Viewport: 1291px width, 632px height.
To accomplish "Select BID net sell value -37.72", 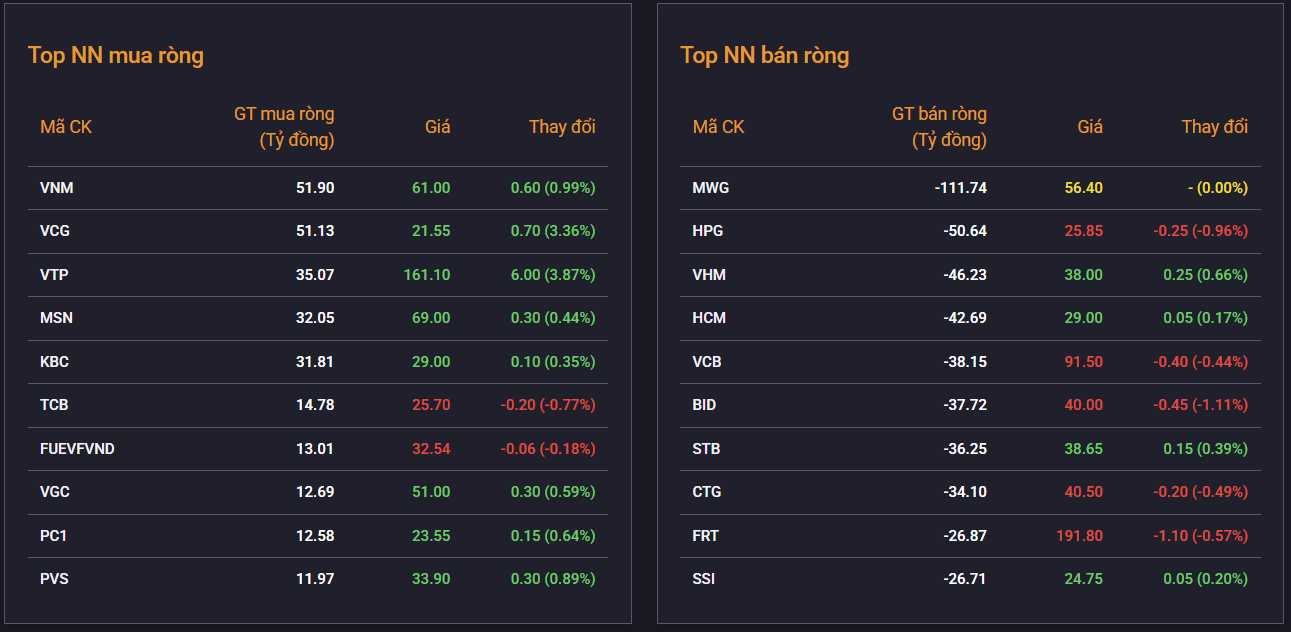I will click(965, 405).
